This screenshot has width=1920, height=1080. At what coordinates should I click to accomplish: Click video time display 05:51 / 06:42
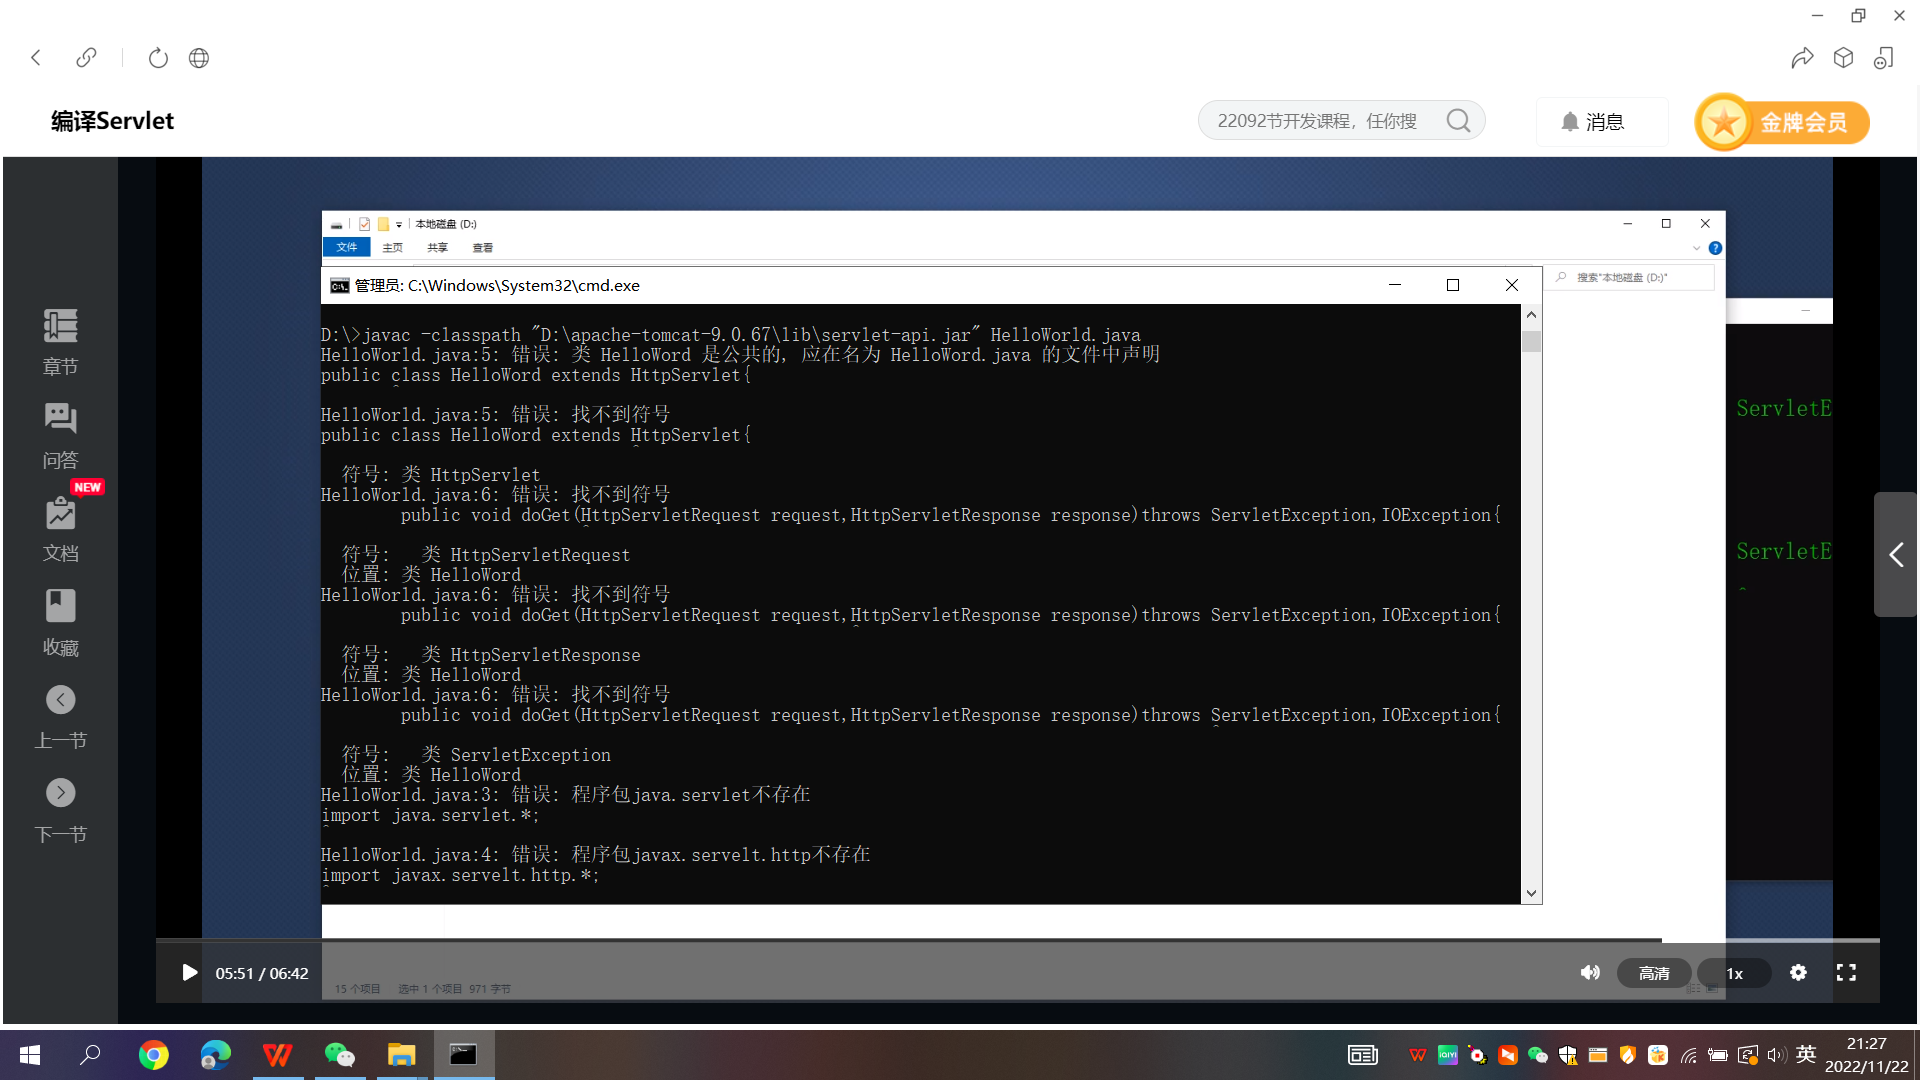point(262,973)
